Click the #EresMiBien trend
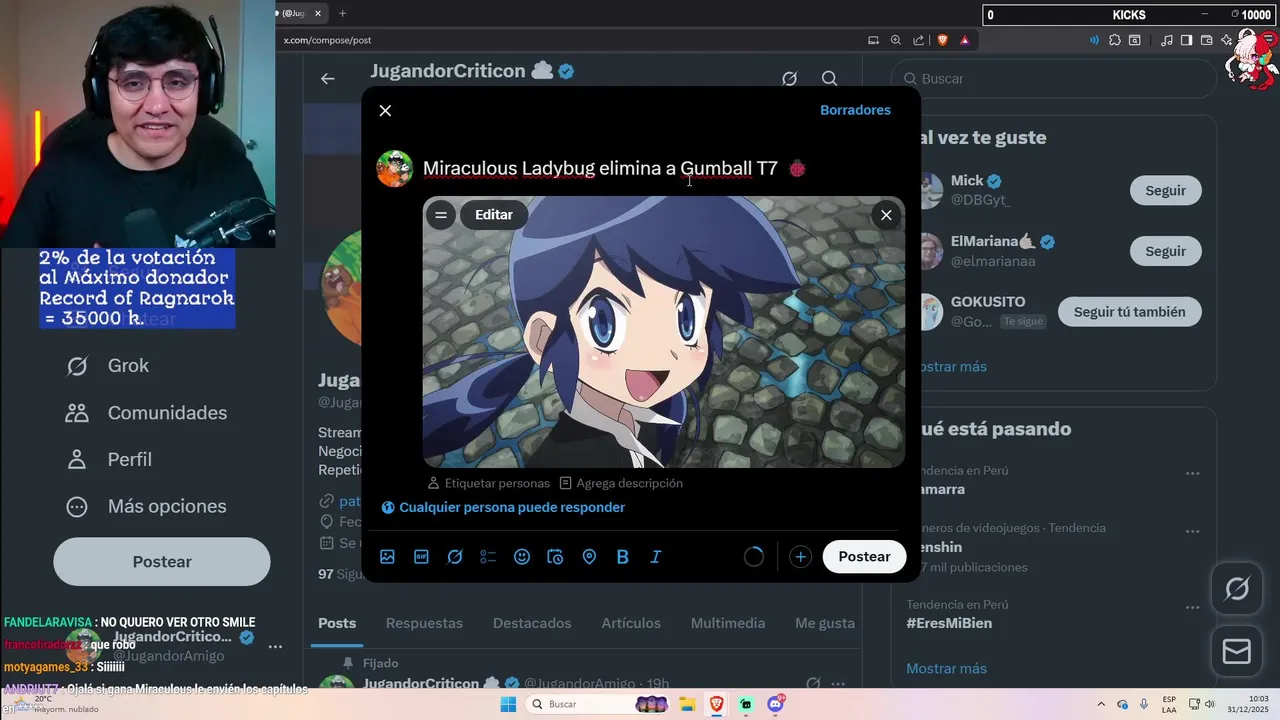The image size is (1280, 720). coord(950,623)
